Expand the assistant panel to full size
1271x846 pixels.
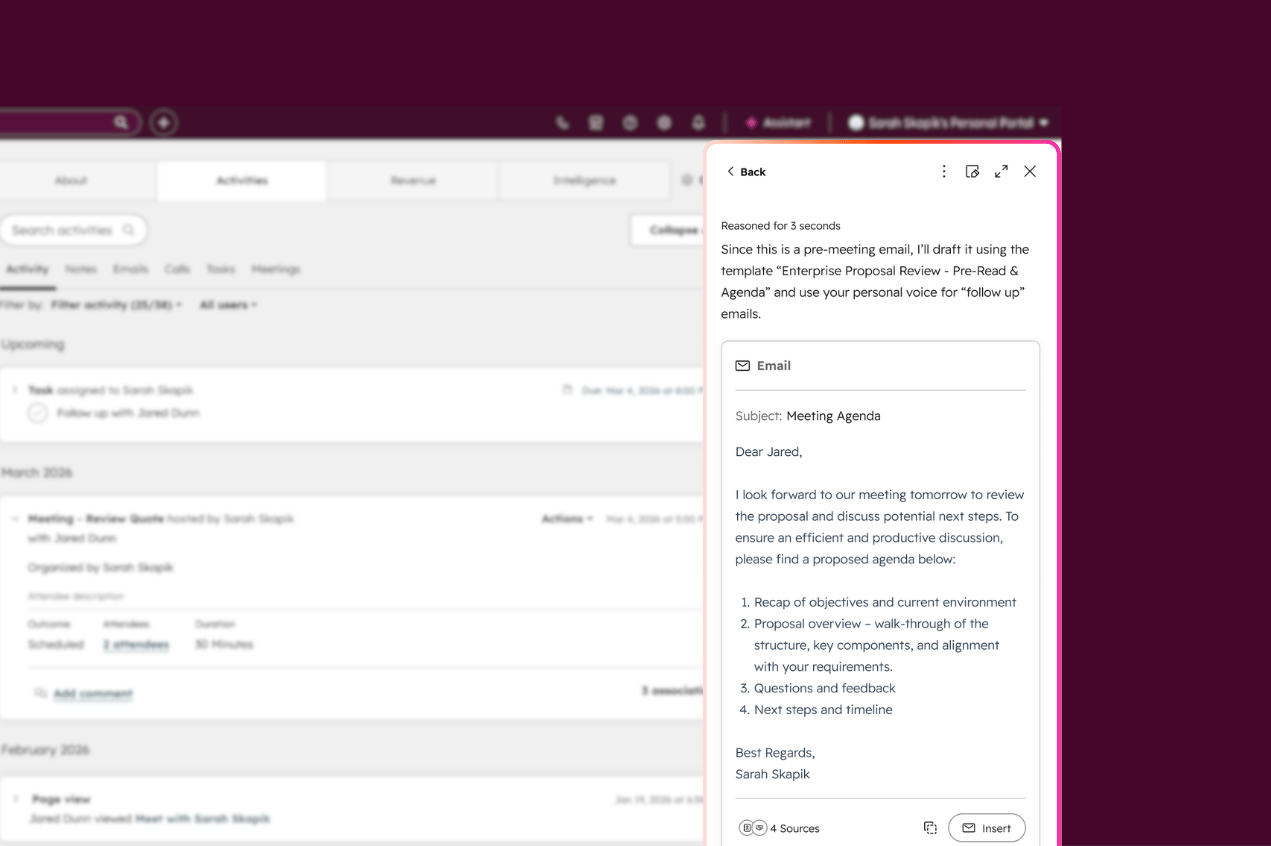point(1001,172)
